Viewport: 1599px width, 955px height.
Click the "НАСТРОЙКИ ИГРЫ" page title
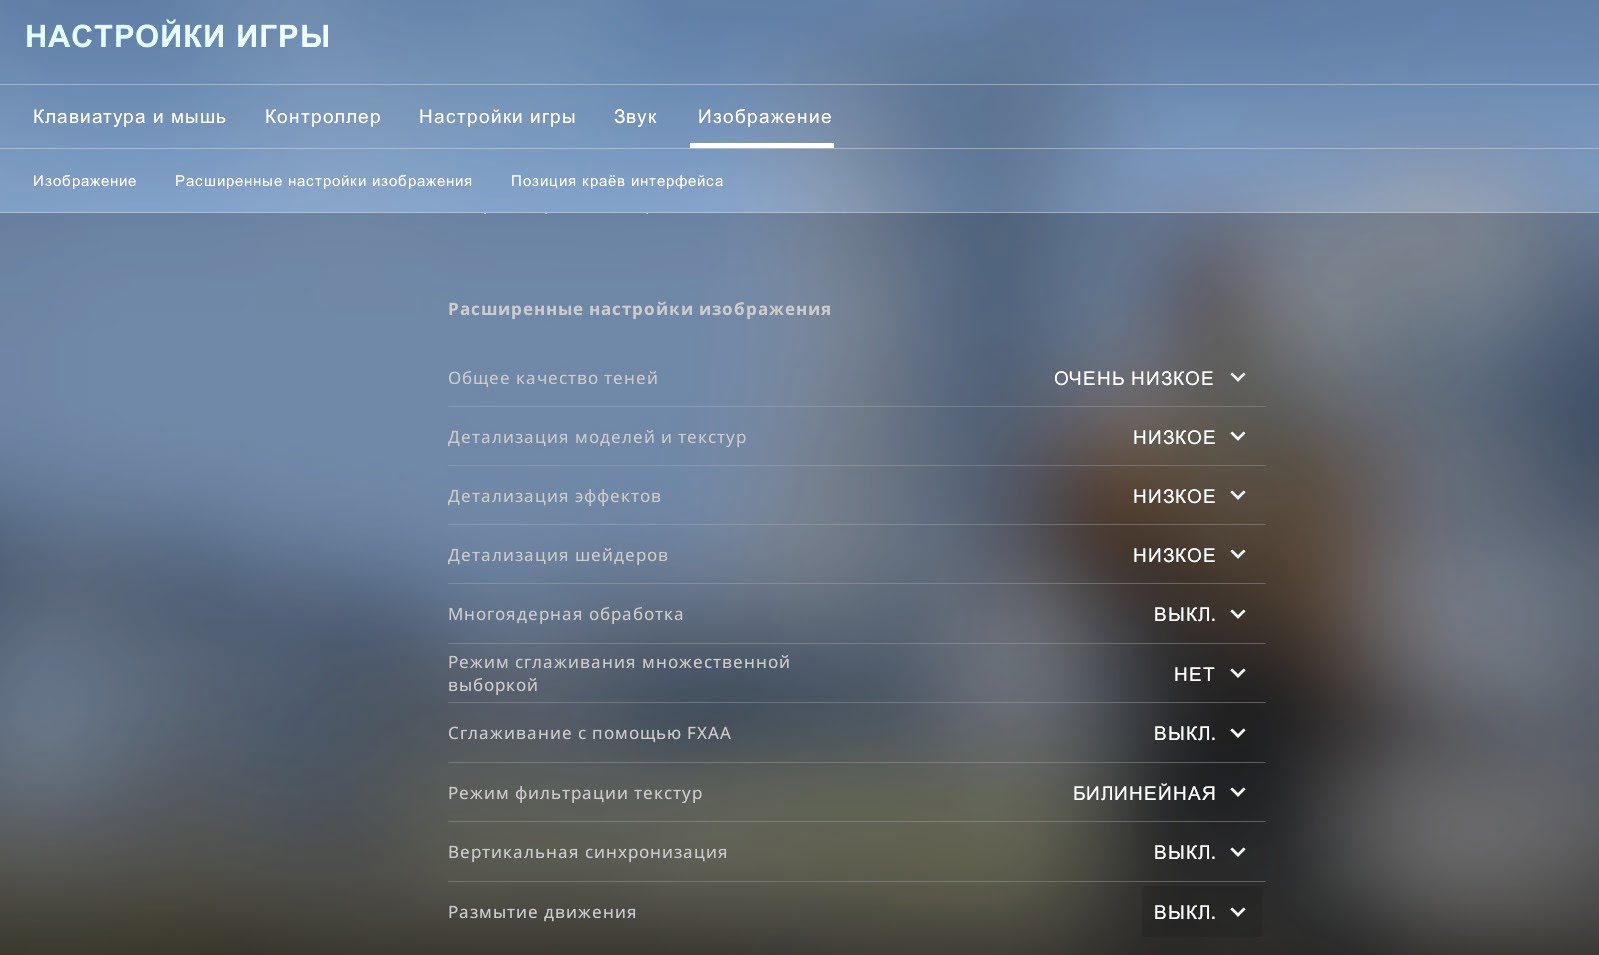177,37
